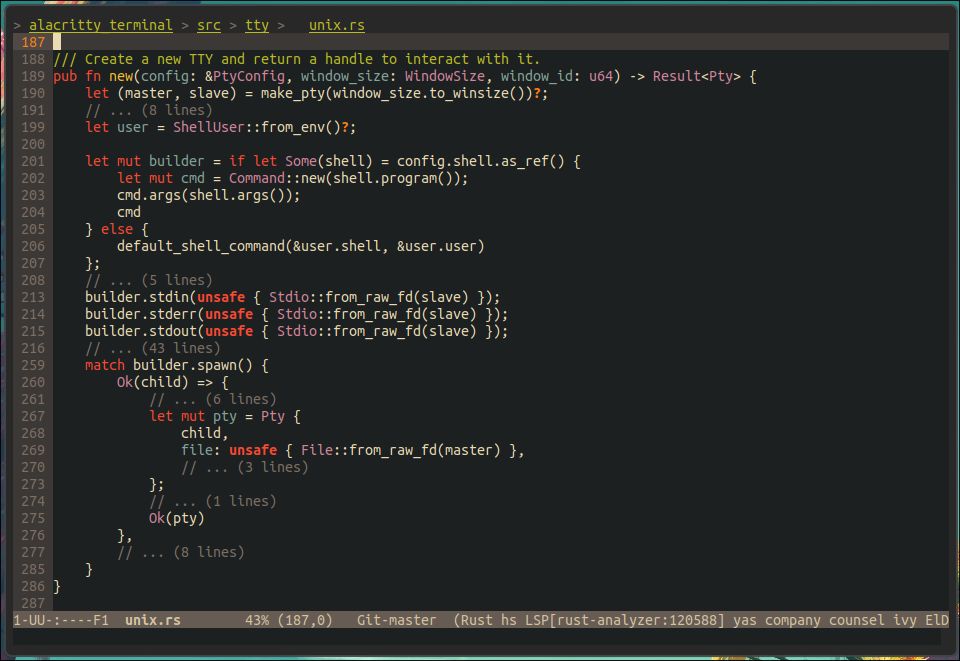Expand the folded 1 lines block

[x=212, y=501]
